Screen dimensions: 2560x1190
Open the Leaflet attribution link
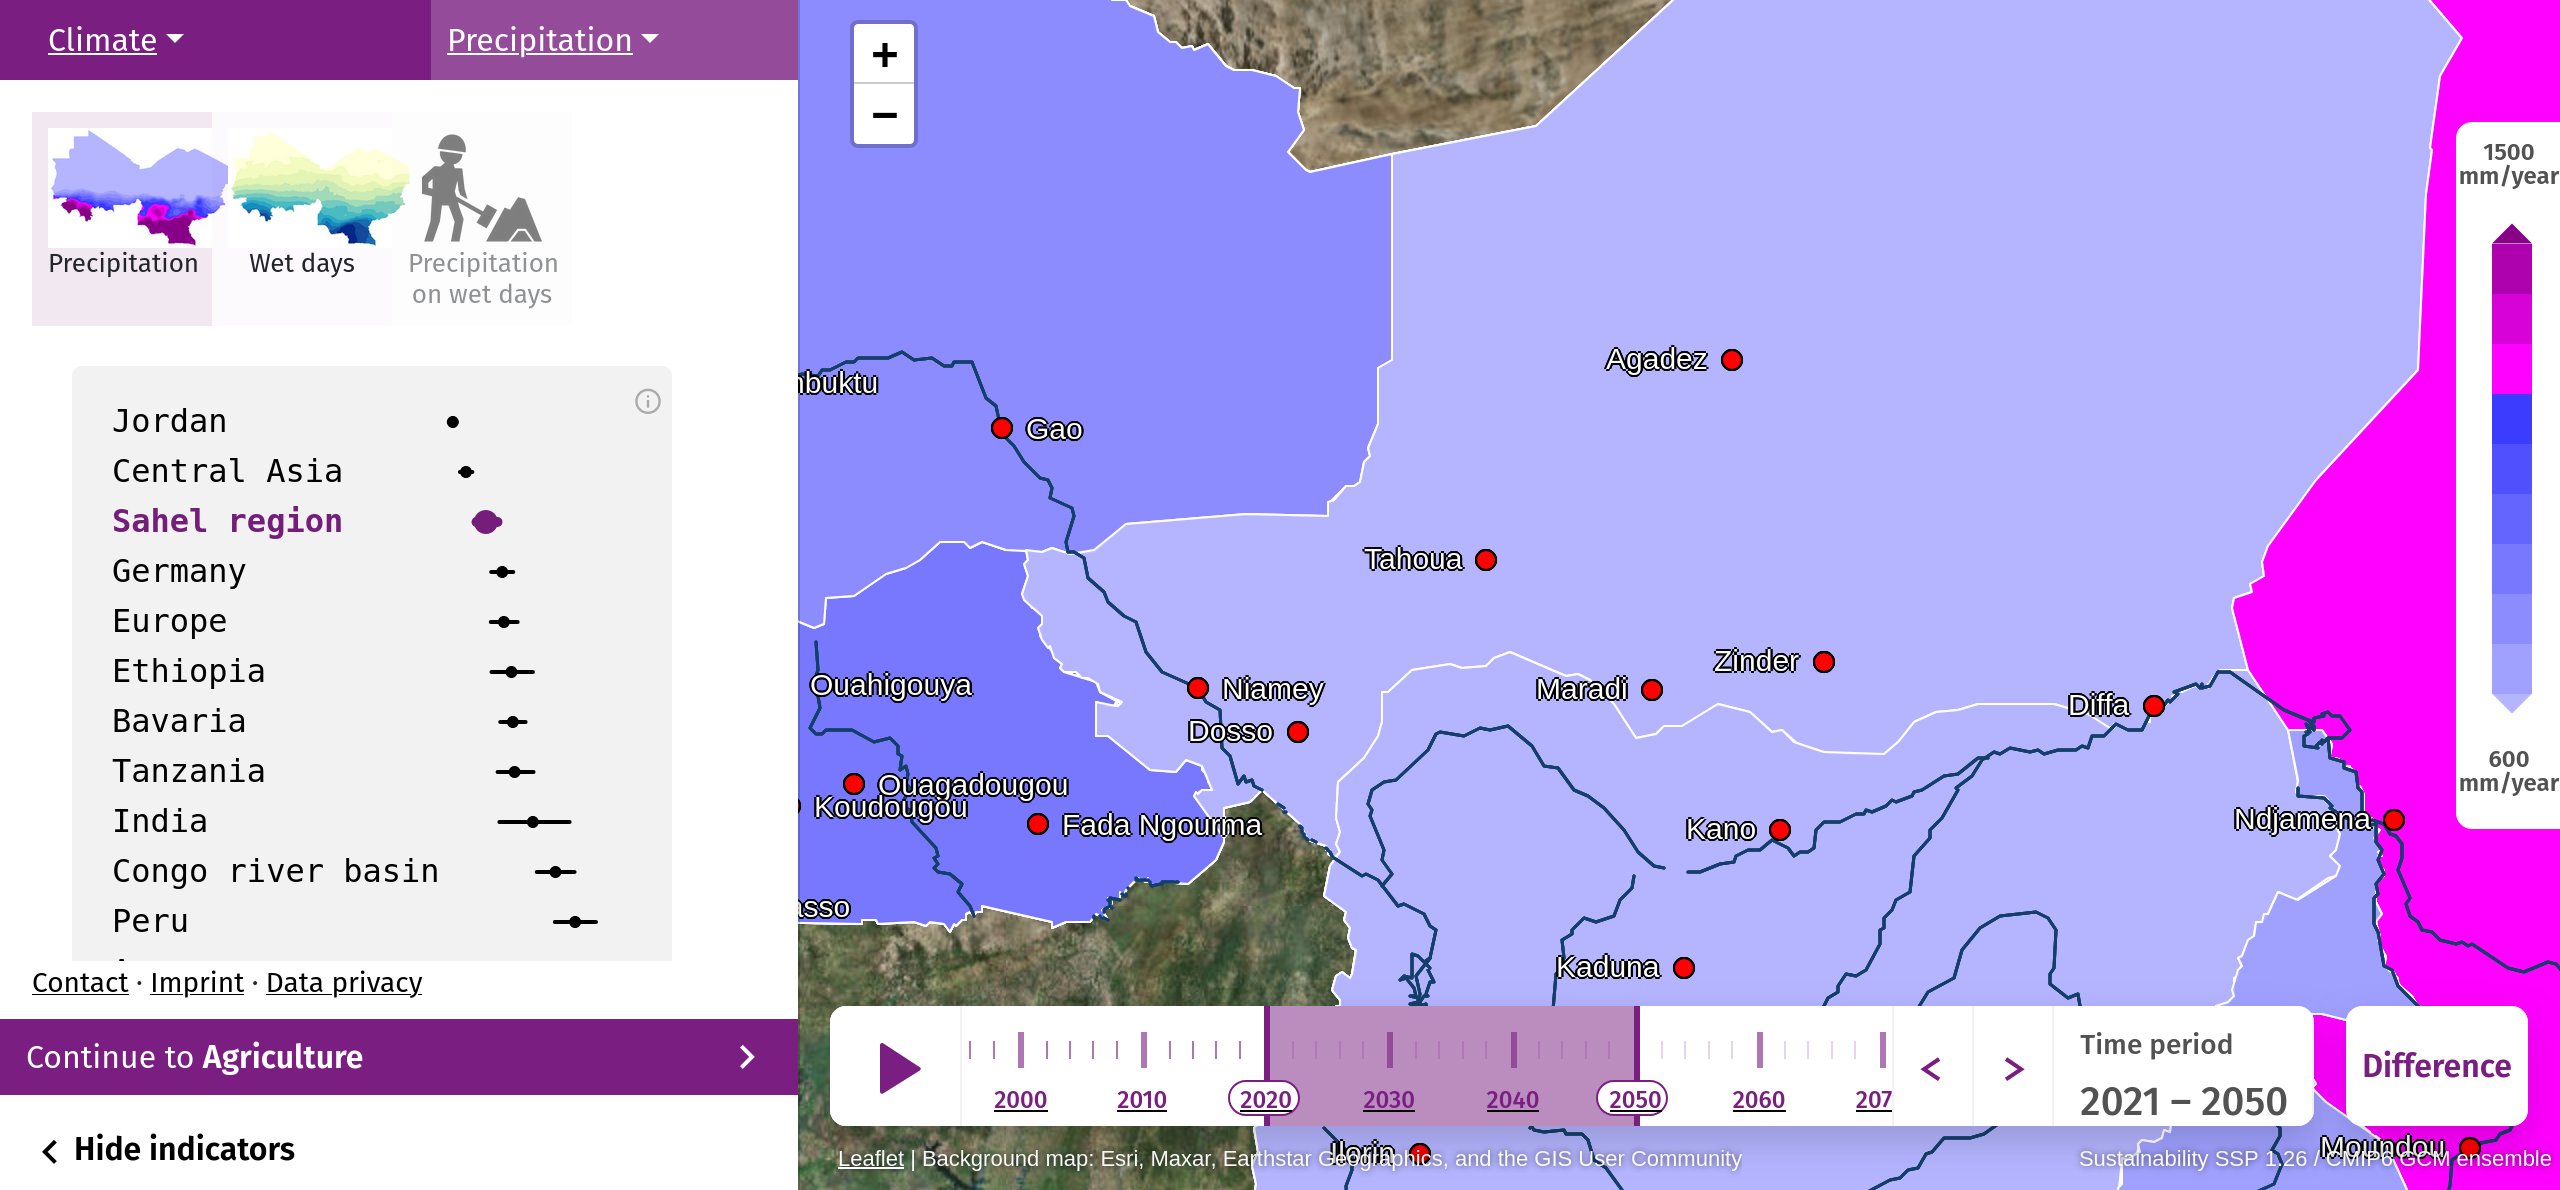[870, 1158]
